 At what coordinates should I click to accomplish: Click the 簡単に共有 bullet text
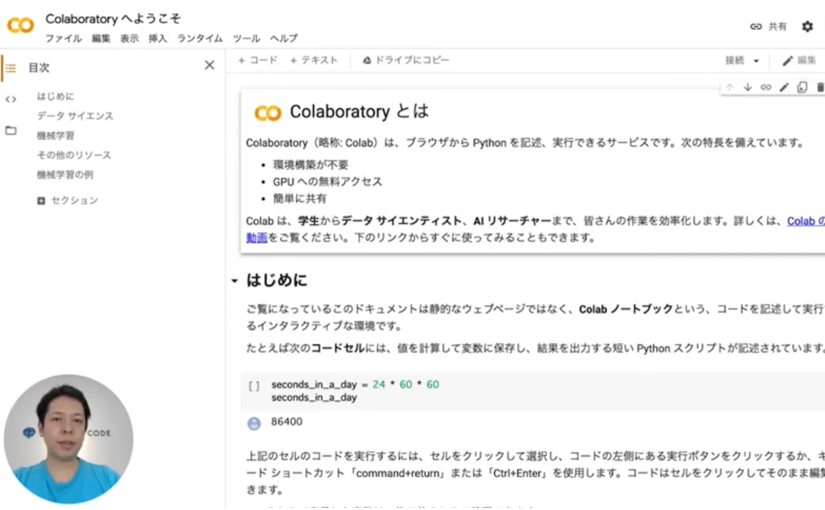[299, 198]
